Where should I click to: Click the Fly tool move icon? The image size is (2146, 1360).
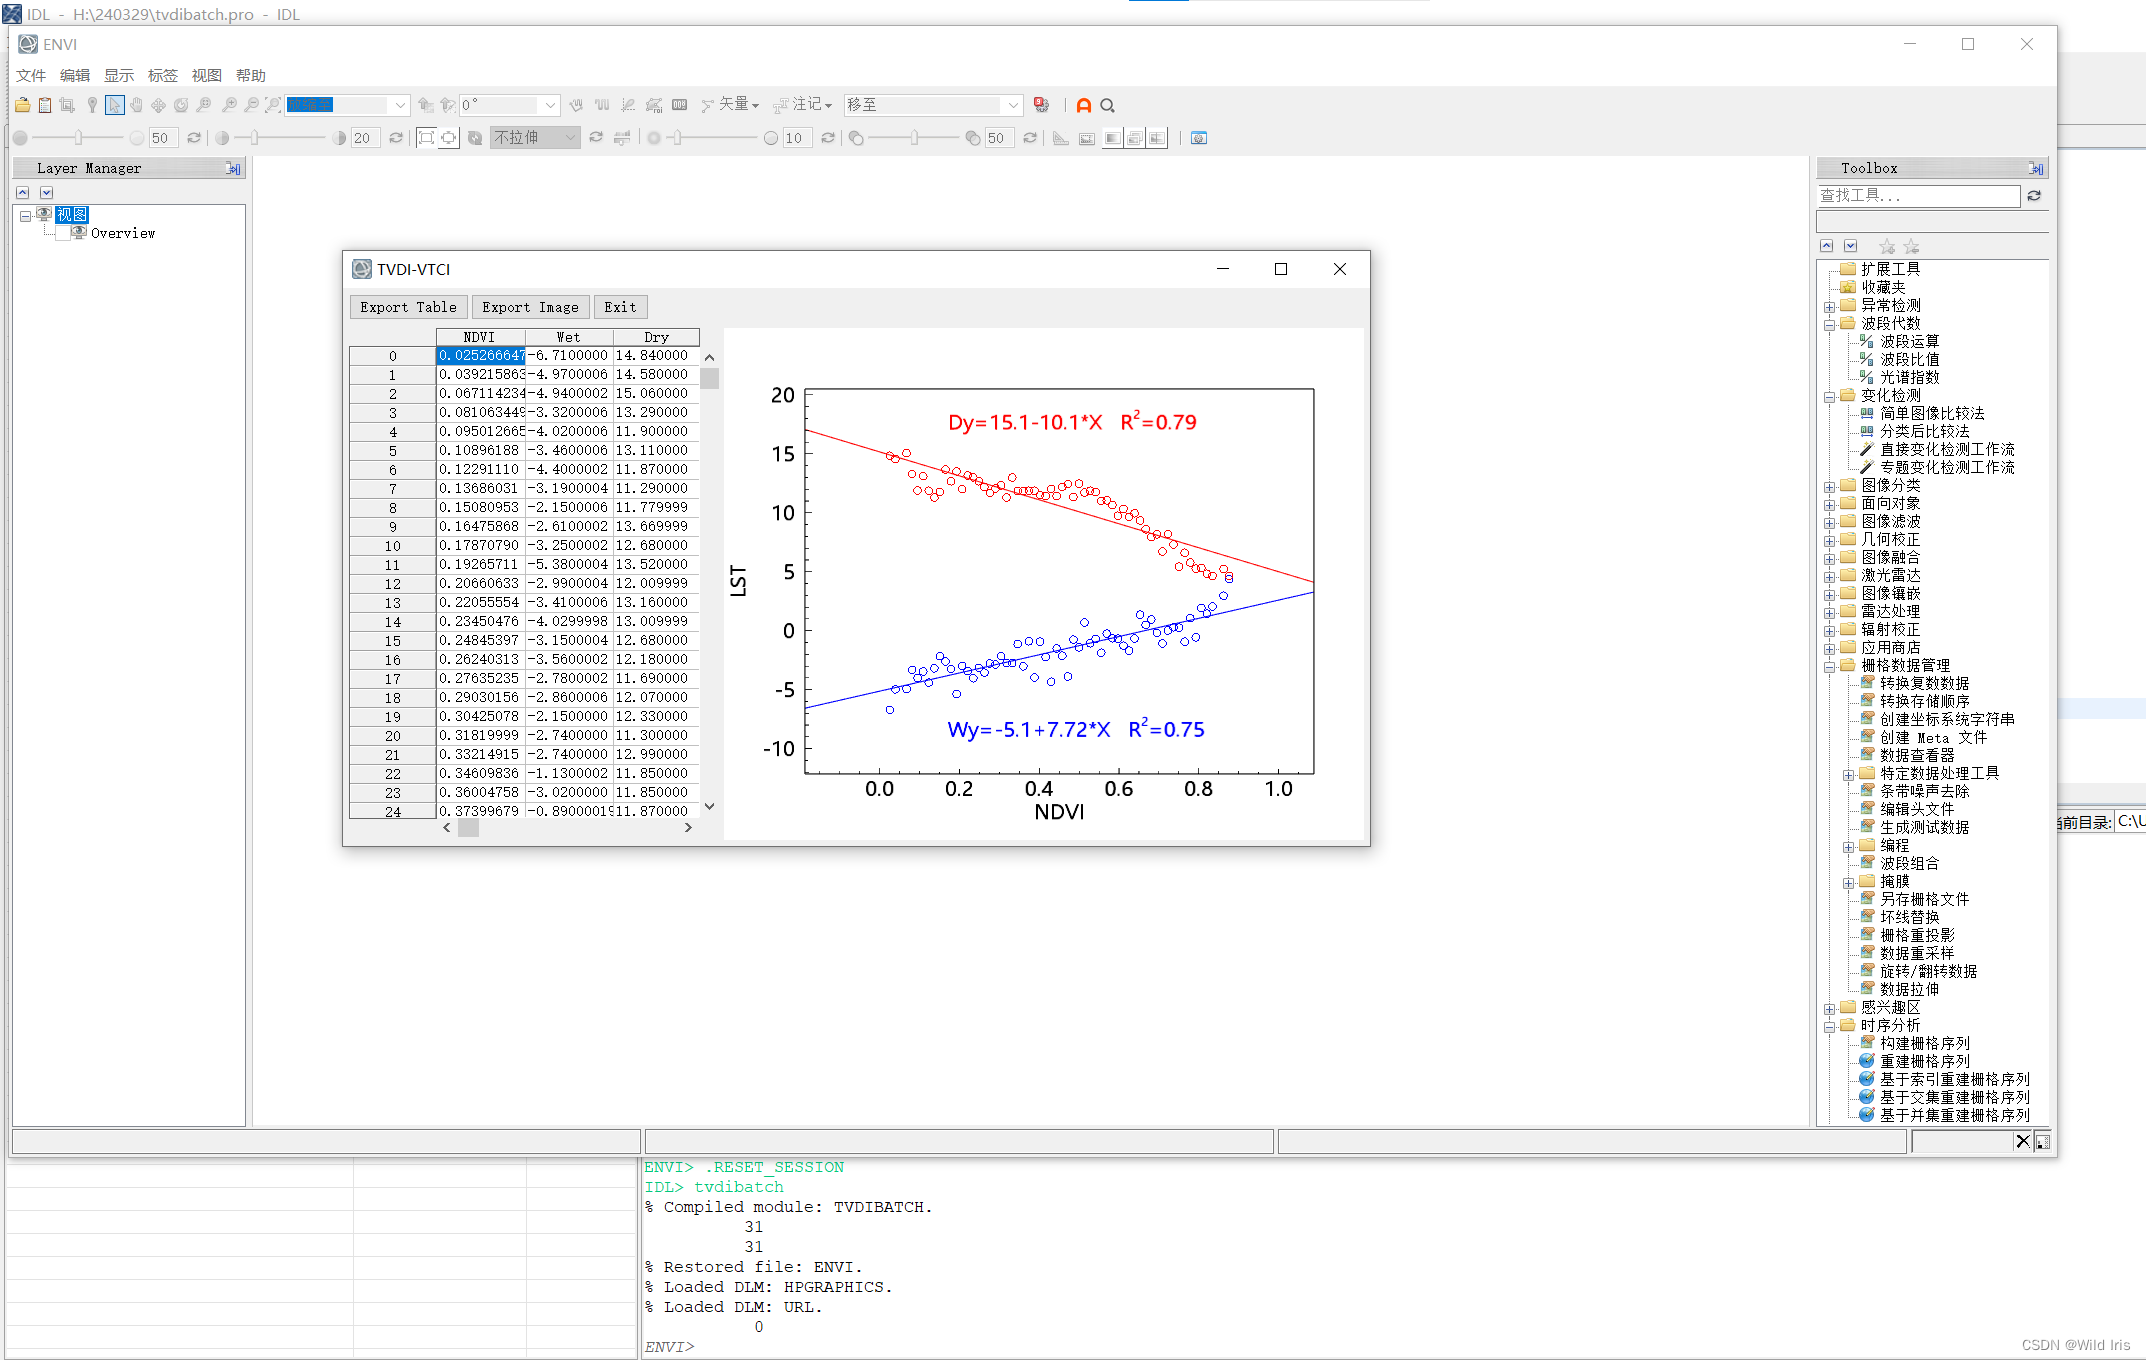coord(158,105)
